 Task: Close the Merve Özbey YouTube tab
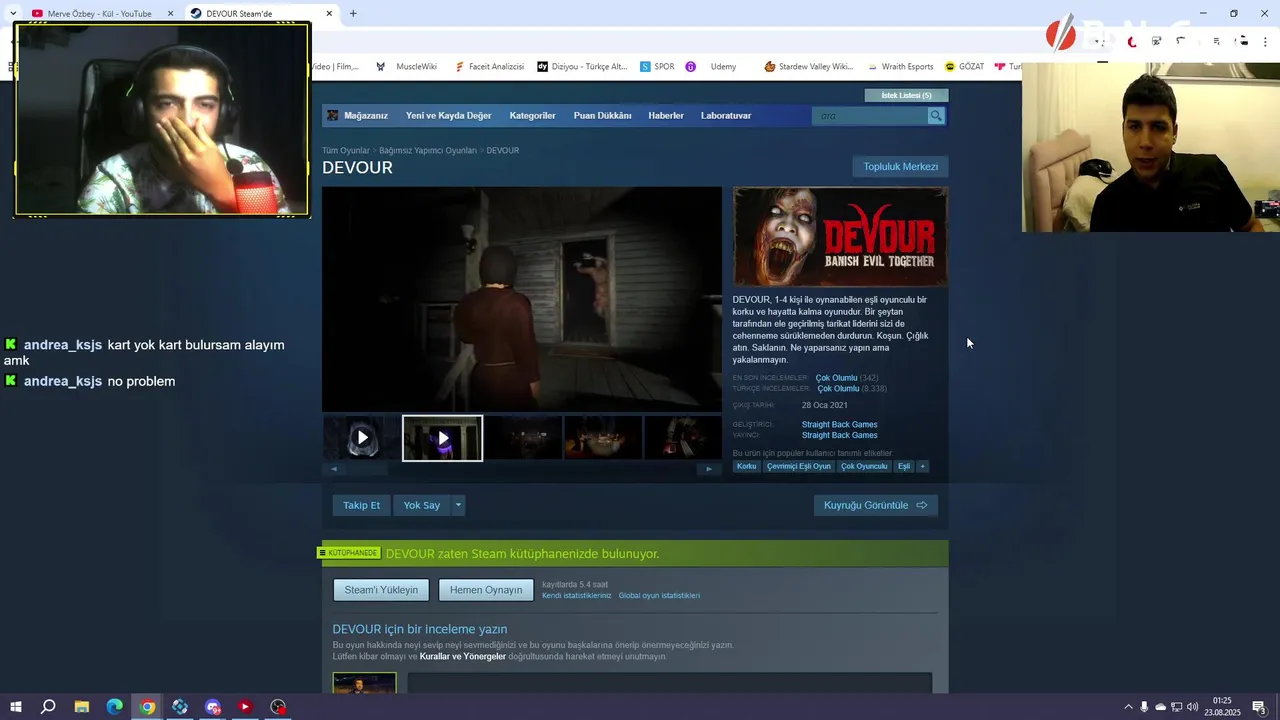pyautogui.click(x=170, y=13)
